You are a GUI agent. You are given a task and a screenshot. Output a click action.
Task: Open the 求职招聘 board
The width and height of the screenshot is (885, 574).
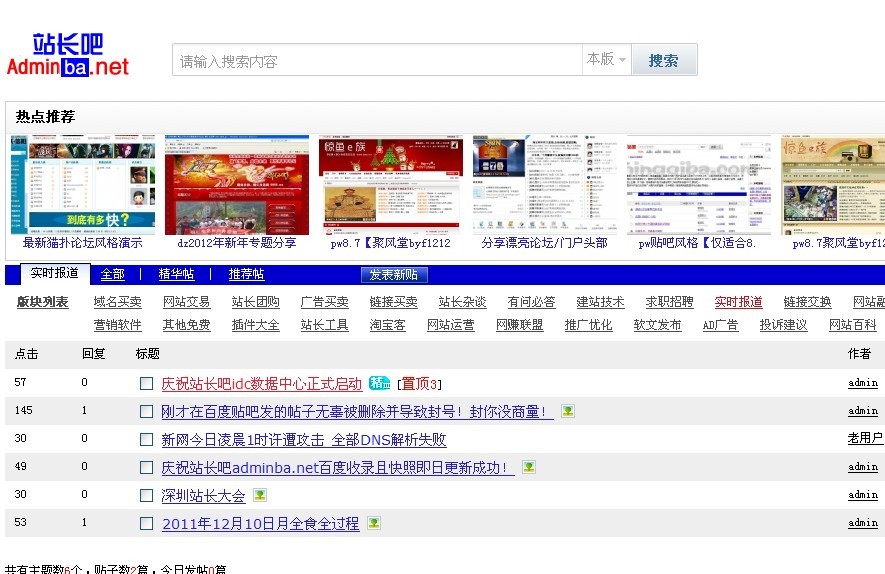669,302
